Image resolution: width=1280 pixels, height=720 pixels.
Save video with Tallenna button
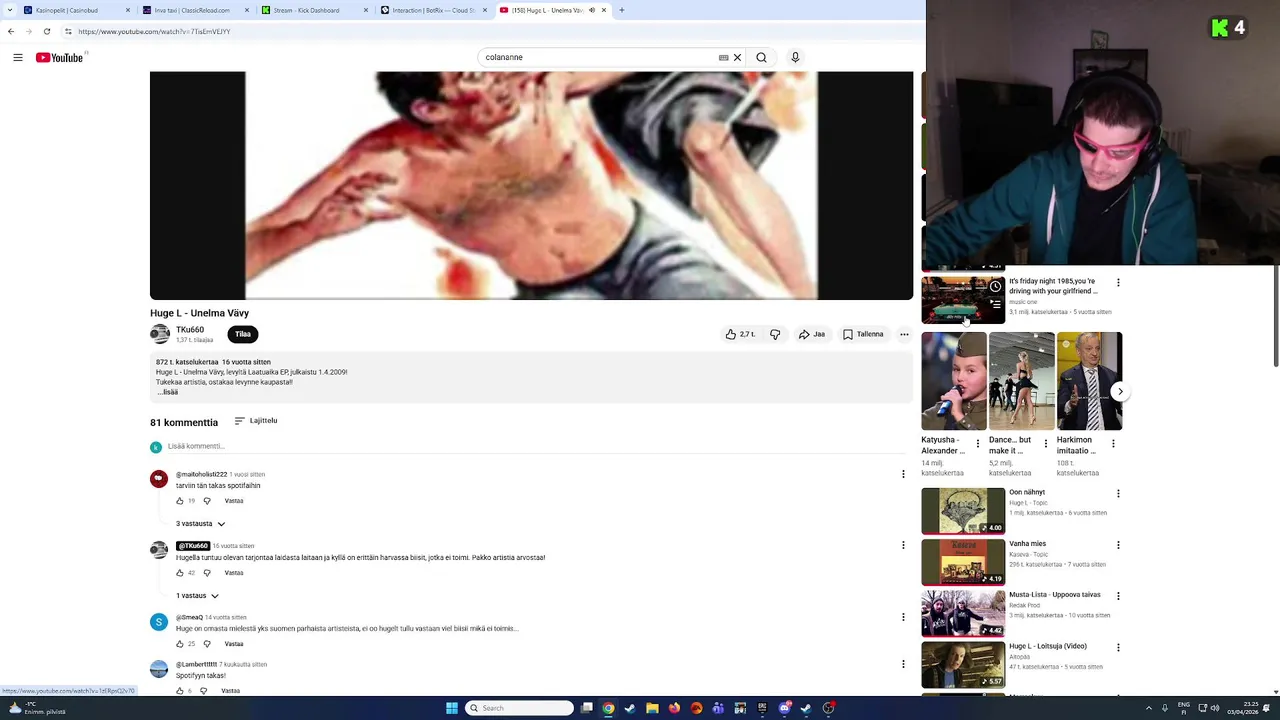(x=863, y=334)
